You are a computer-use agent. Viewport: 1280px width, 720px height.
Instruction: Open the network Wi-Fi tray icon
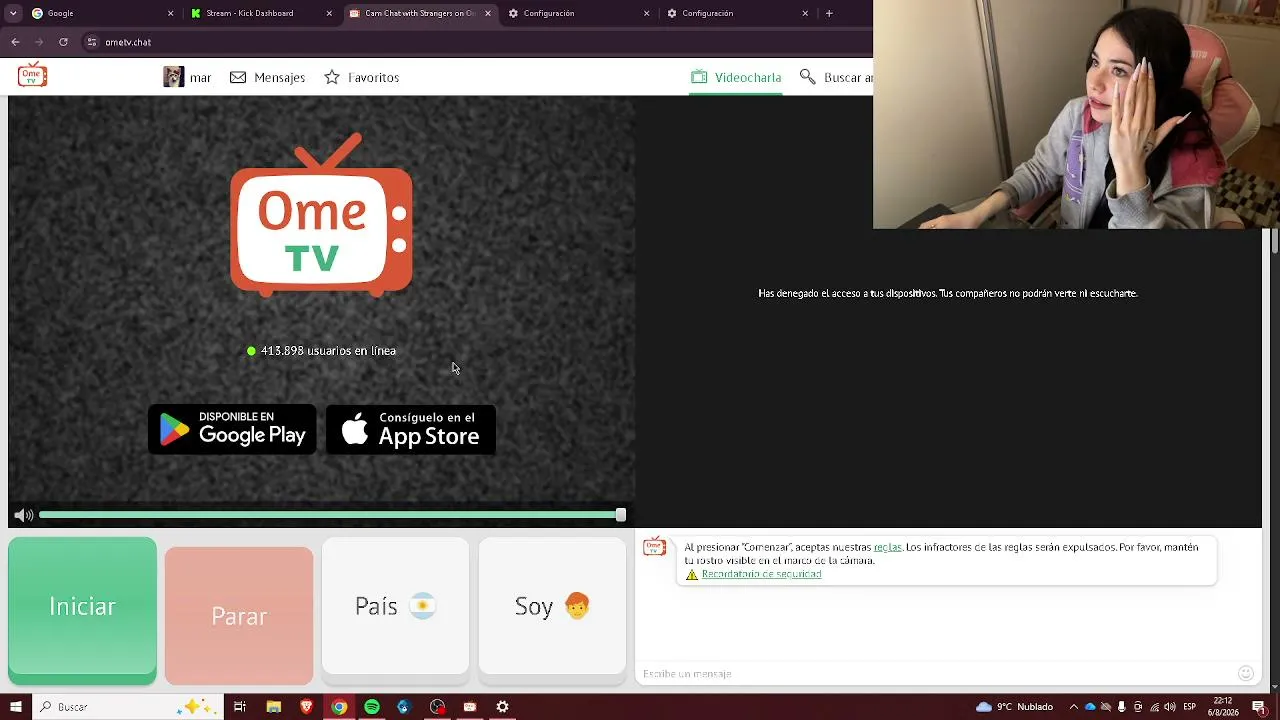click(x=1154, y=707)
